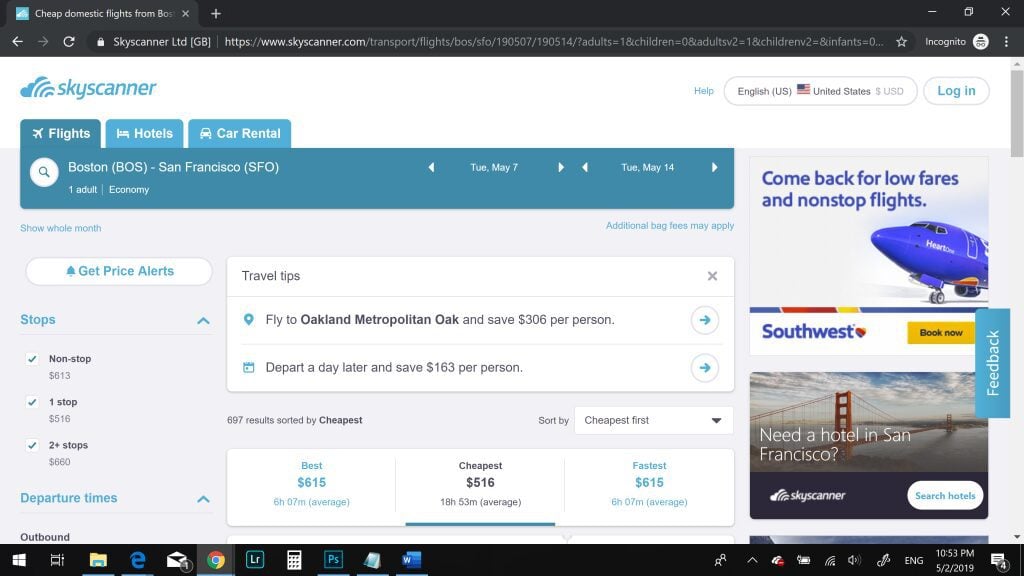Click the Skyscanner logo

point(88,88)
